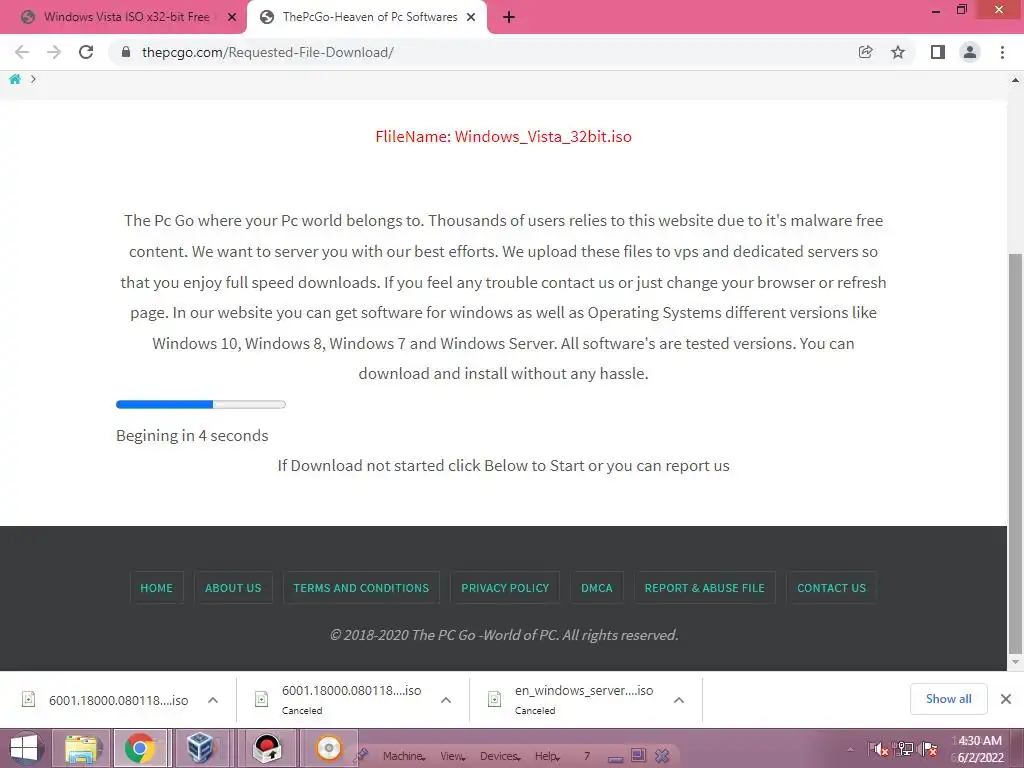Click the download progress bar

200,404
